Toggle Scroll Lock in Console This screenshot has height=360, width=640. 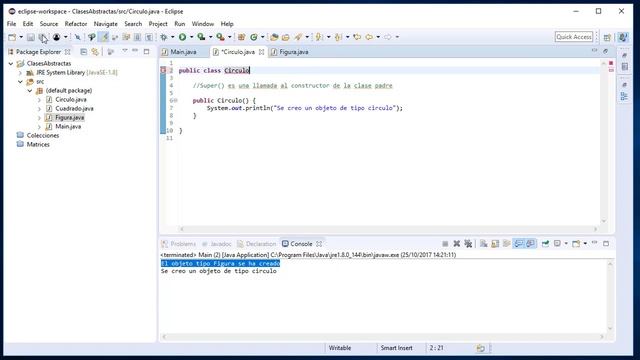tap(495, 244)
